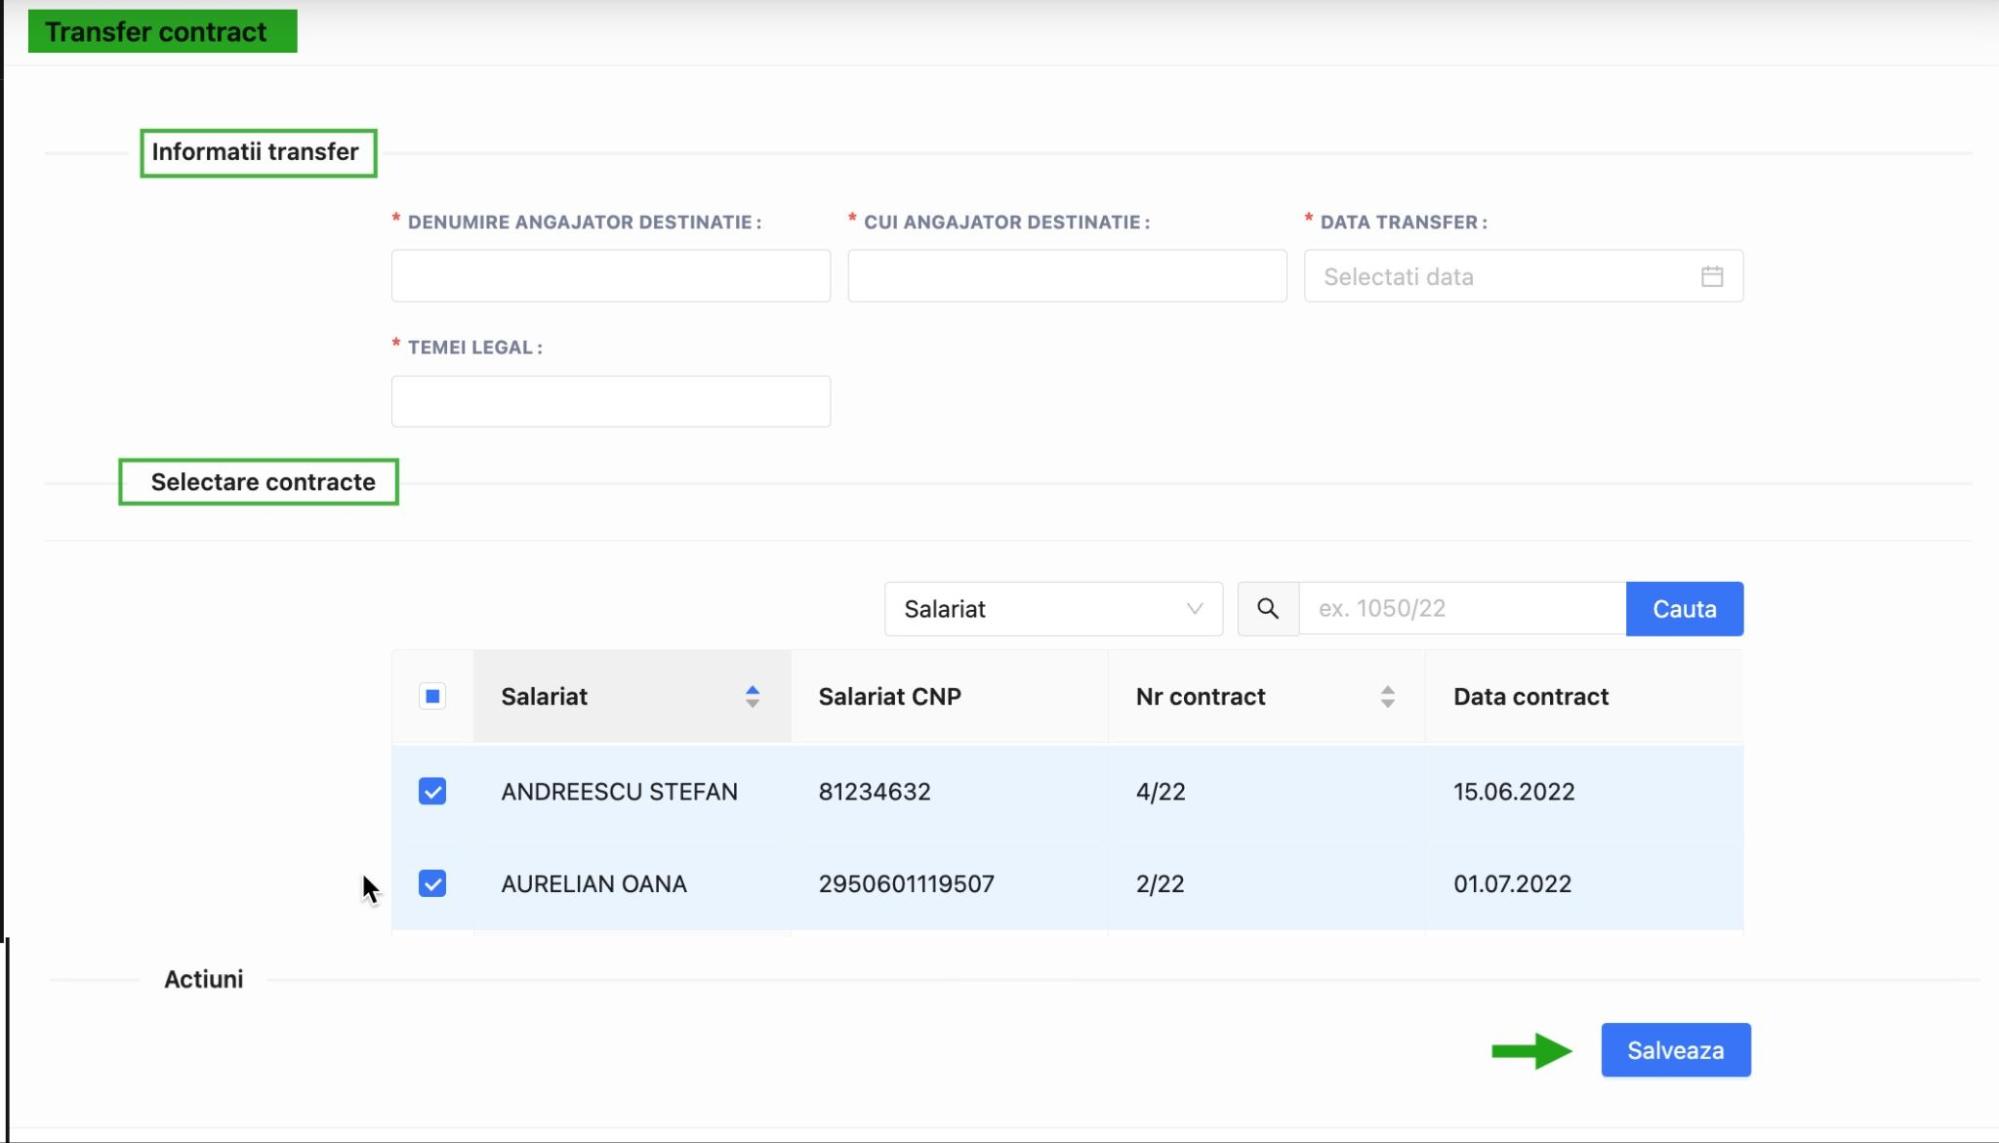
Task: Click contract number 2/22
Action: click(1160, 884)
